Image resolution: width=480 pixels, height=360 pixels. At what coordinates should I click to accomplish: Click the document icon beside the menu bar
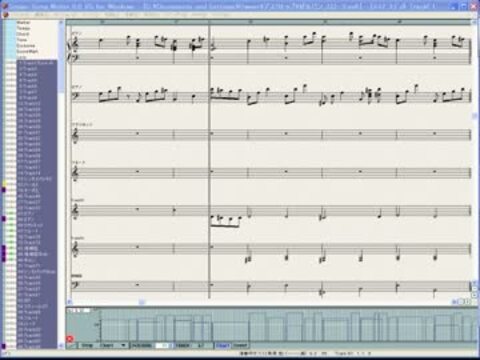pos(5,15)
